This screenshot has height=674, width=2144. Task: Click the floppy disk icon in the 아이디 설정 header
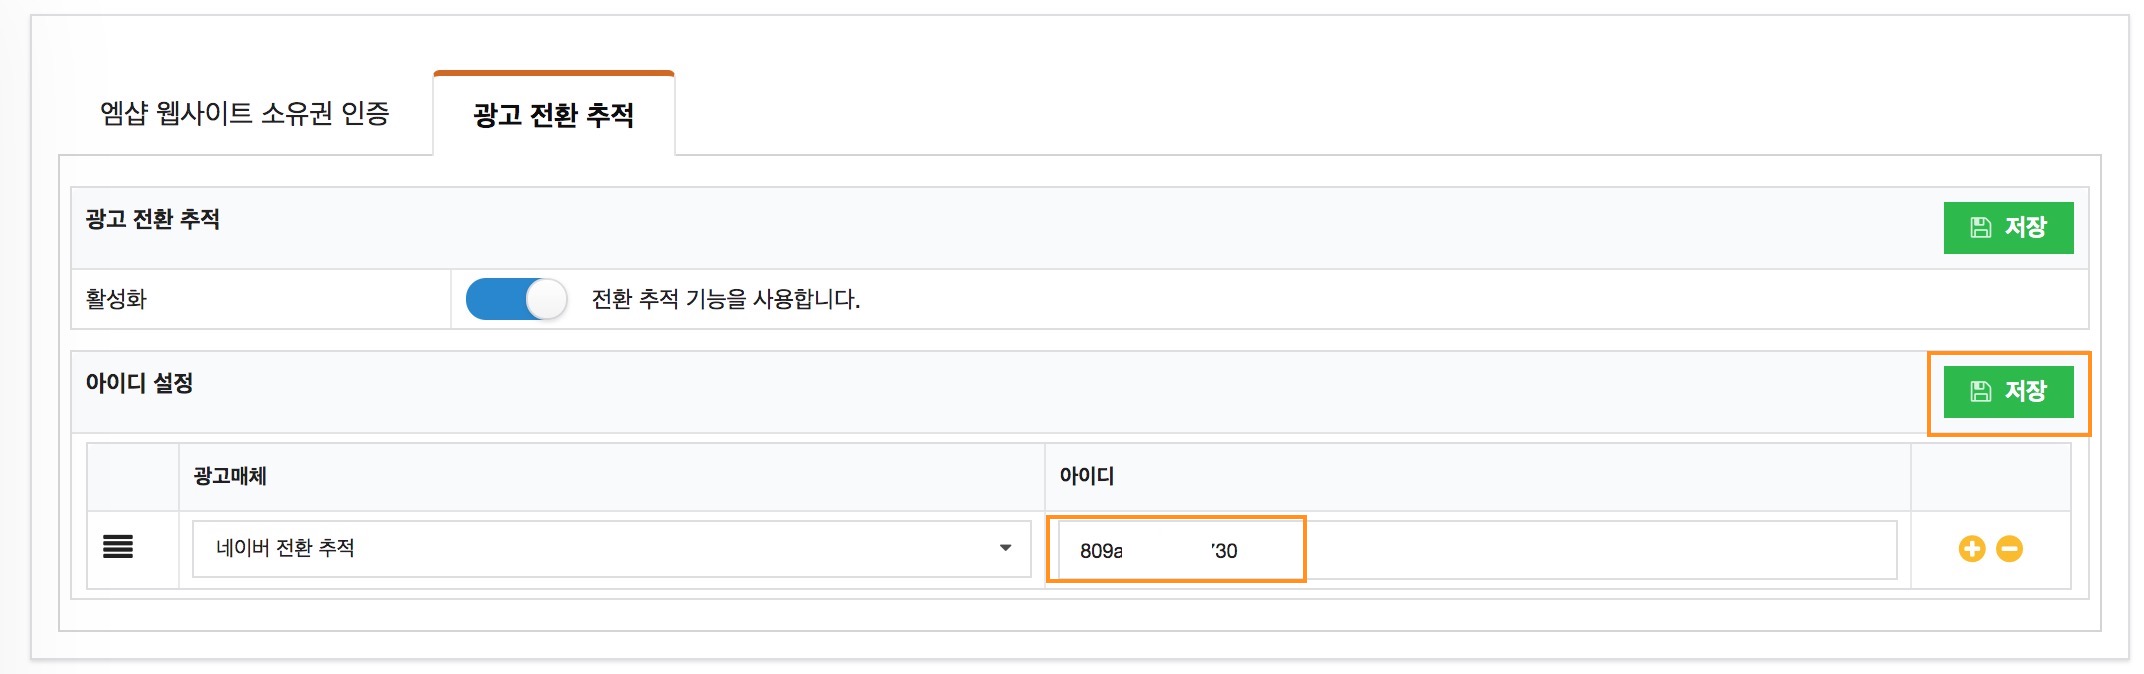tap(1980, 391)
